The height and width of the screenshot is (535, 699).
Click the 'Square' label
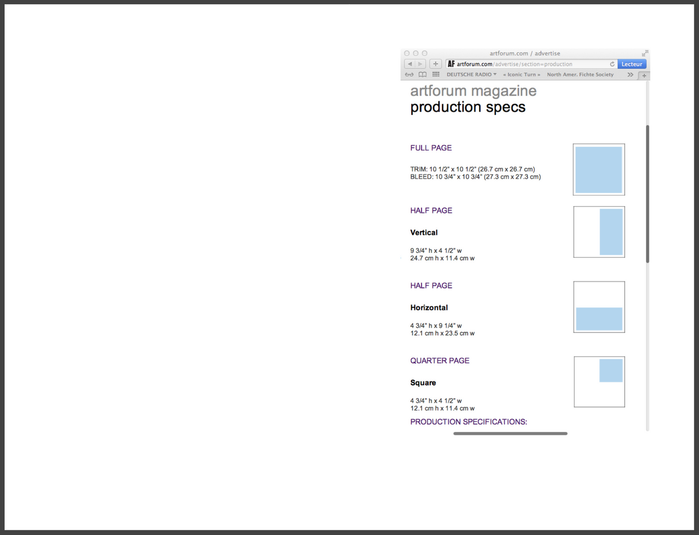pyautogui.click(x=423, y=383)
